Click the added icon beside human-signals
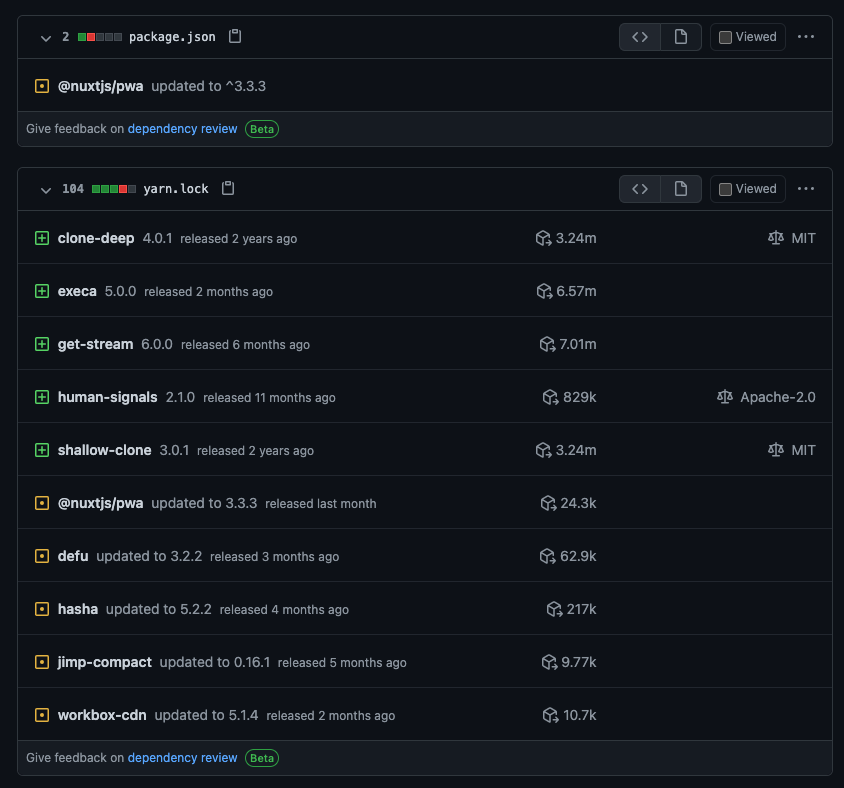844x788 pixels. (x=42, y=397)
